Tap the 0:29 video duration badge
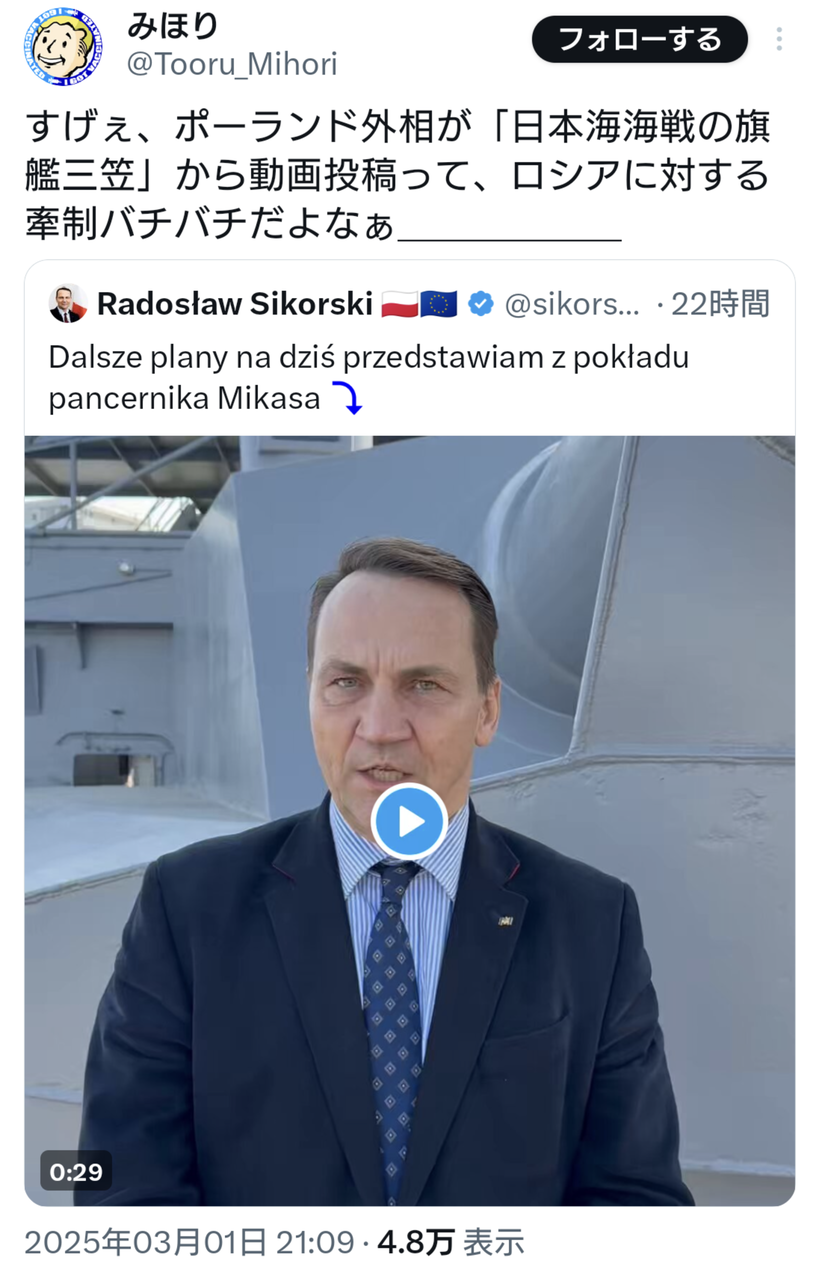Image resolution: width=819 pixels, height=1280 pixels. [x=76, y=1170]
